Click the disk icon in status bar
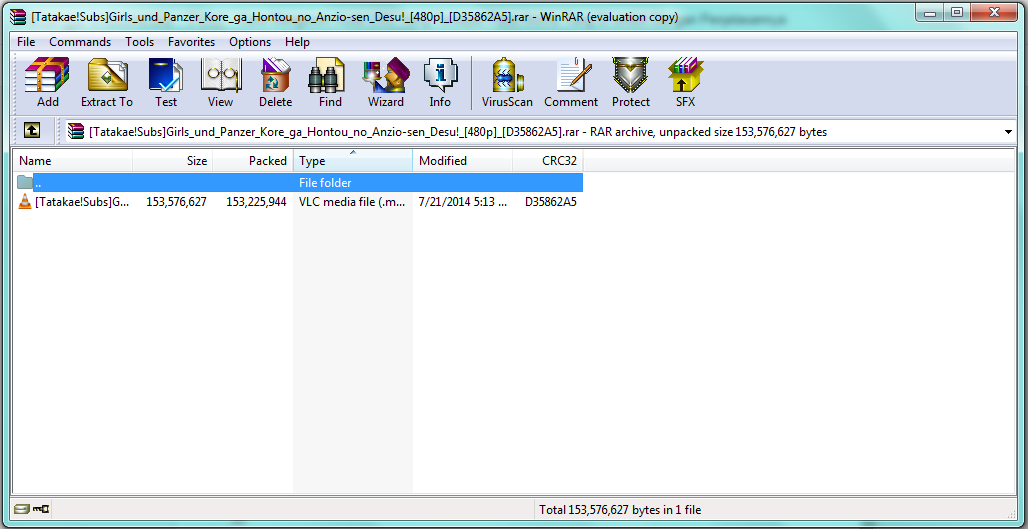1028x529 pixels. [22, 509]
